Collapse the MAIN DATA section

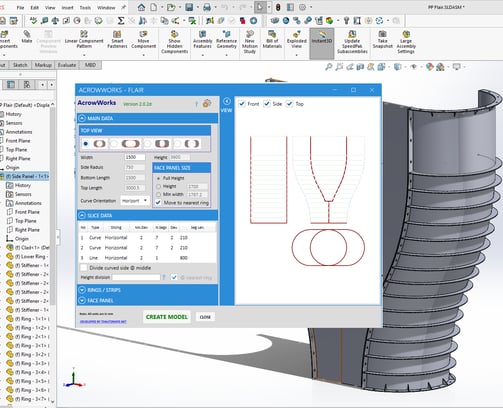pos(82,118)
